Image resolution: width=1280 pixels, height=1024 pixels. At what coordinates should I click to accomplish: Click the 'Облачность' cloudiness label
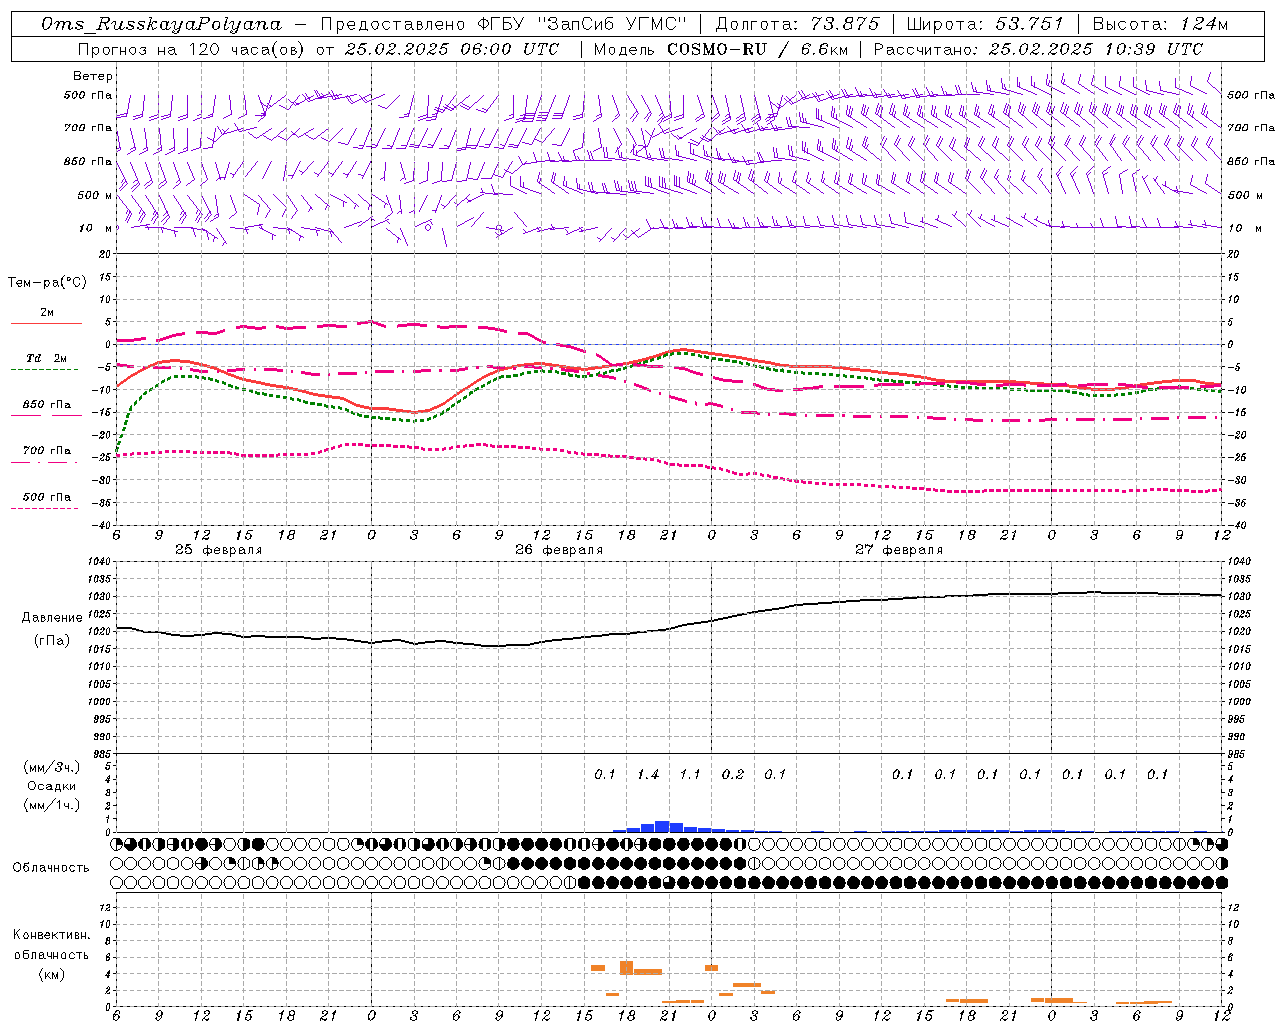[51, 868]
